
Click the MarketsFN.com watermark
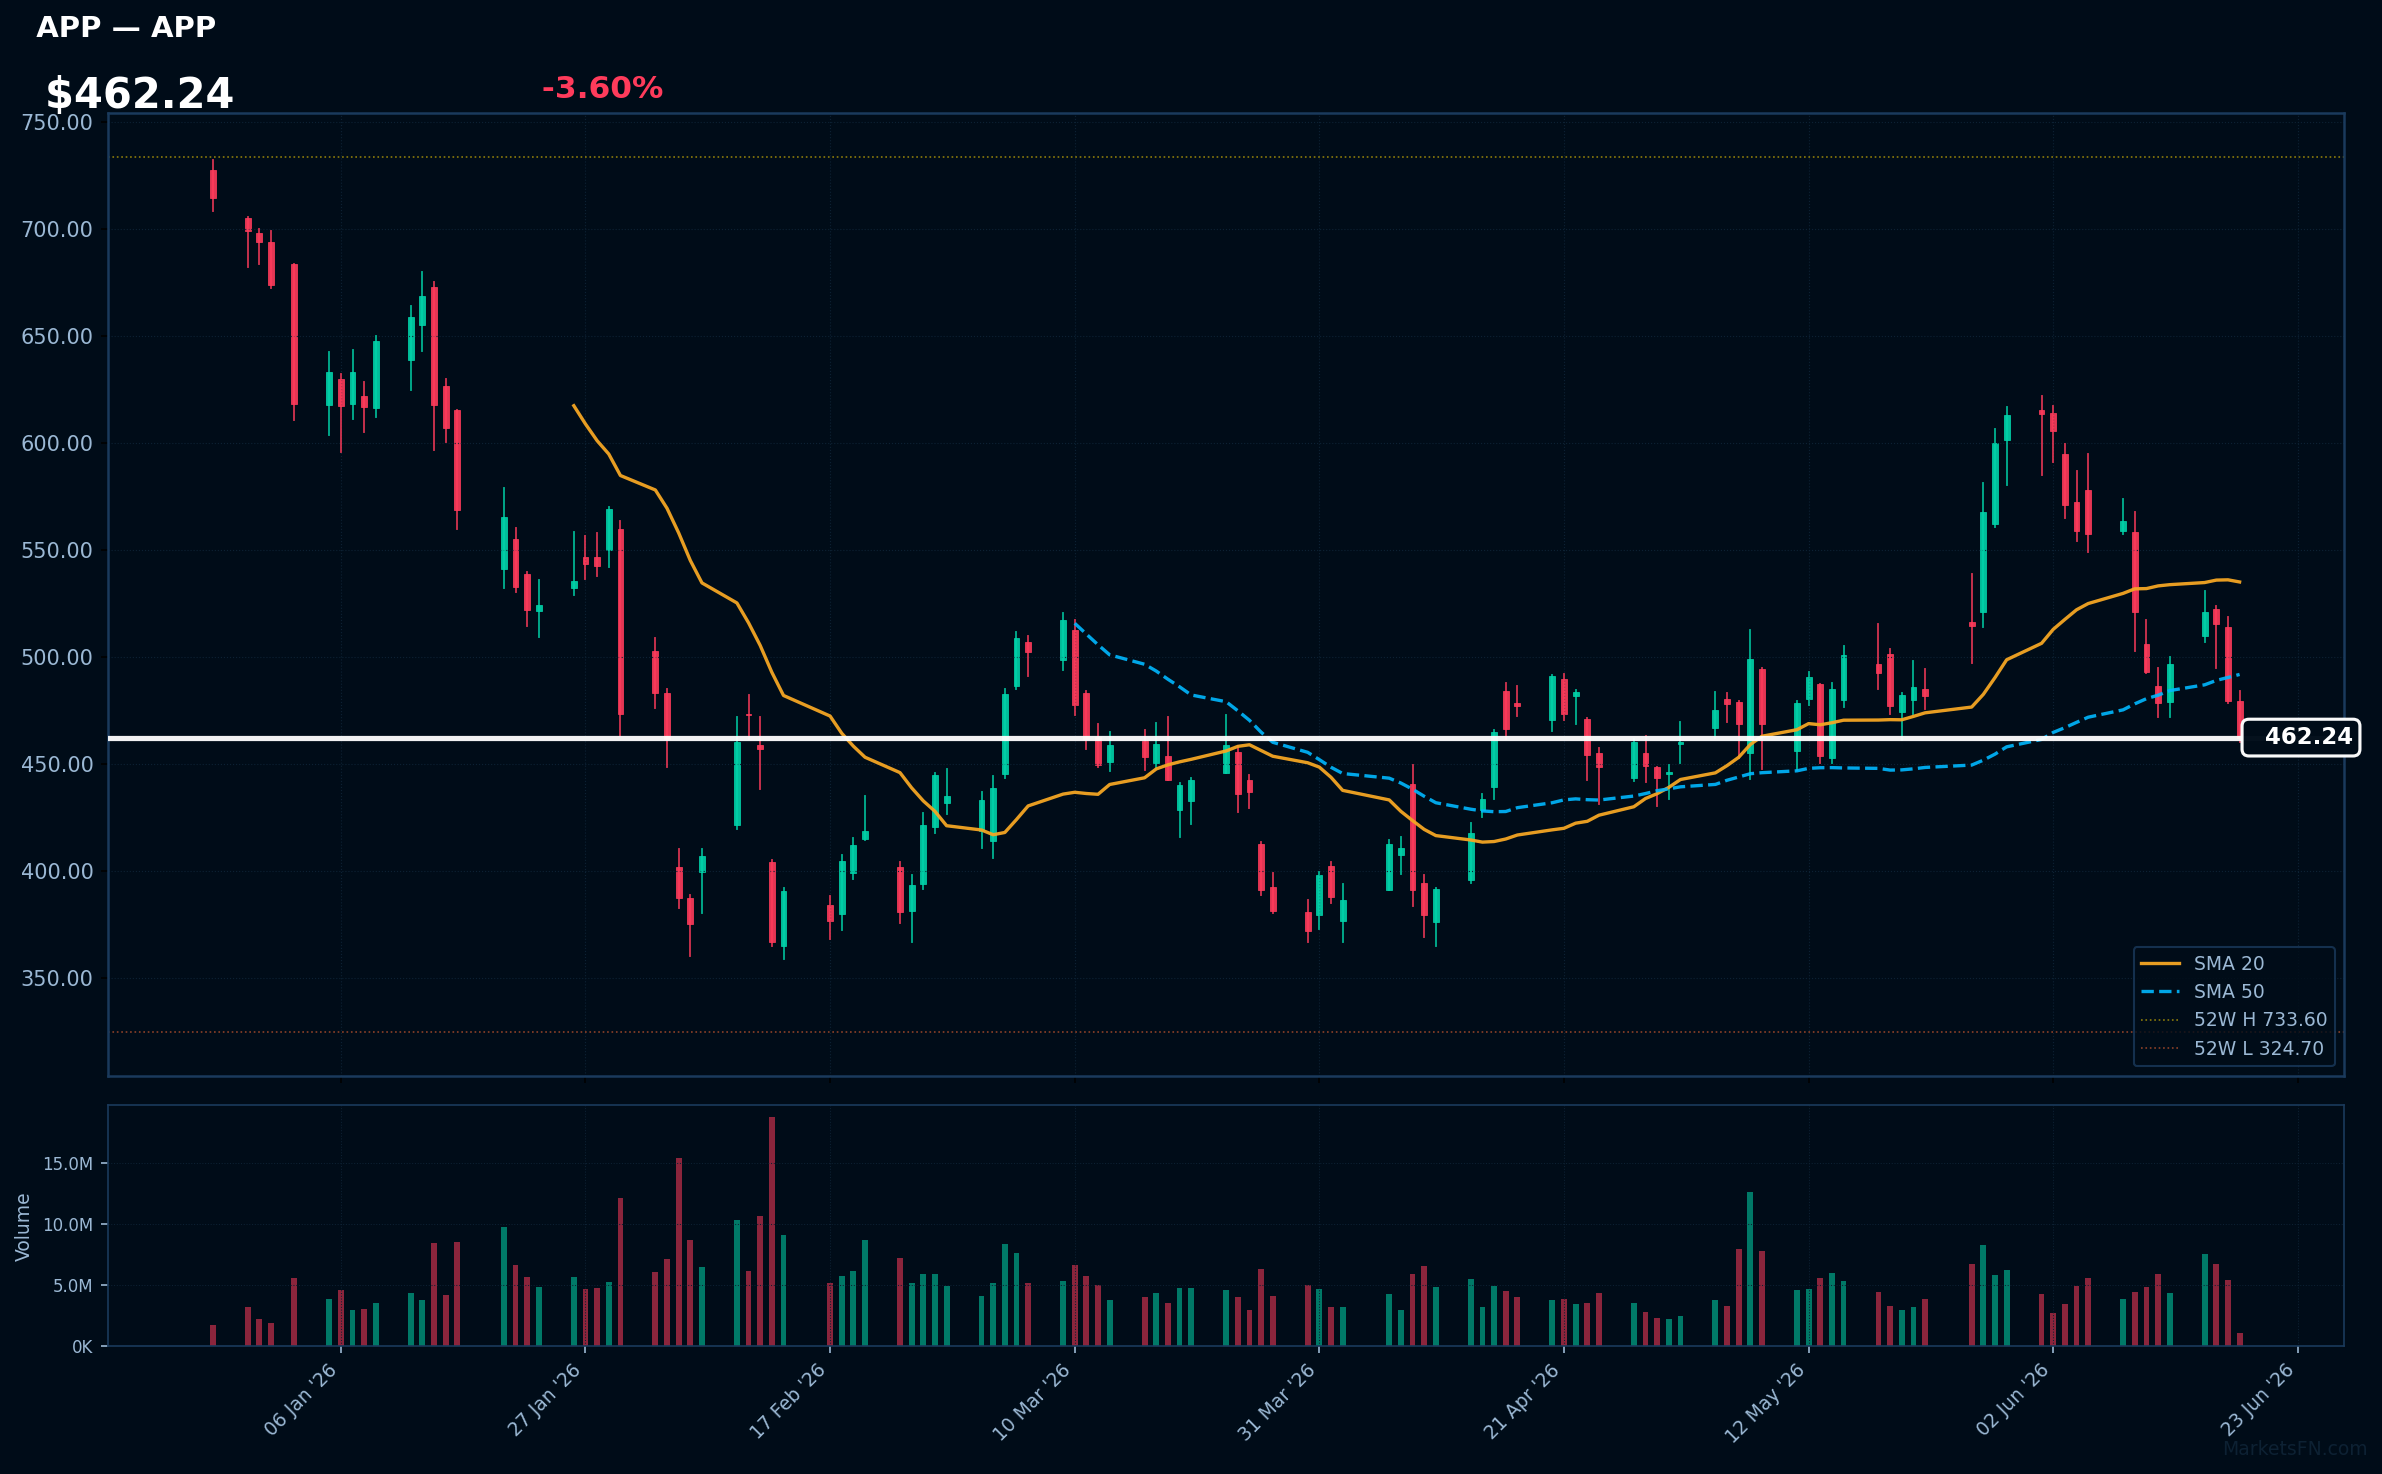coord(2295,1448)
